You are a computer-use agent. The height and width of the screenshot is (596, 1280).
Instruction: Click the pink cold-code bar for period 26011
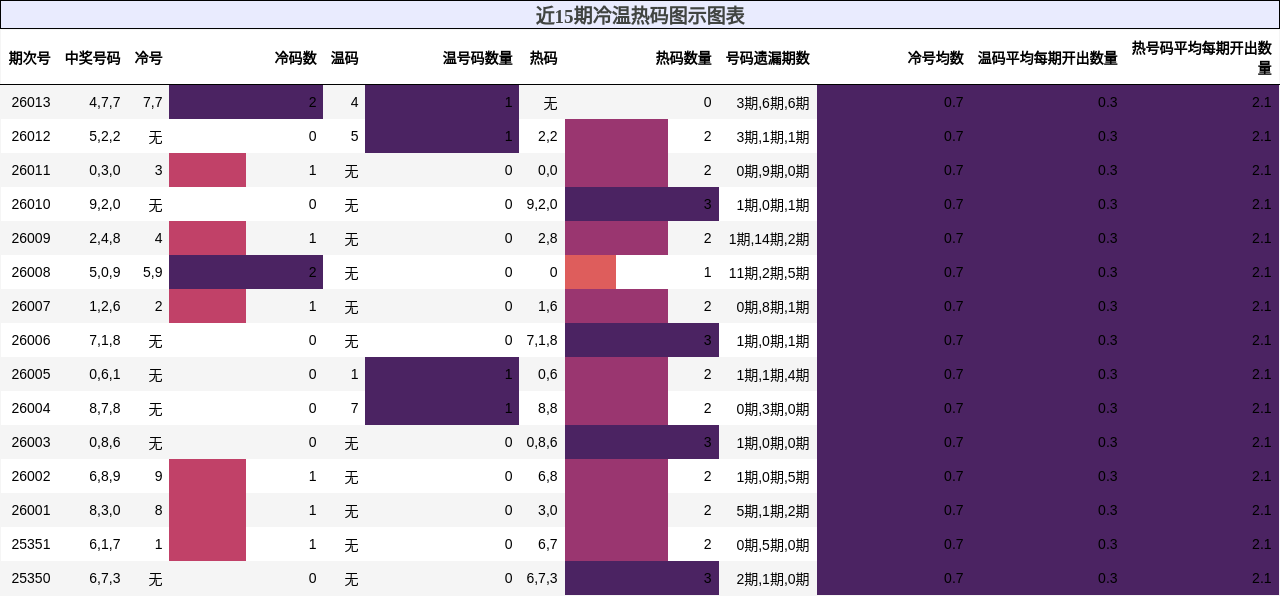[208, 170]
